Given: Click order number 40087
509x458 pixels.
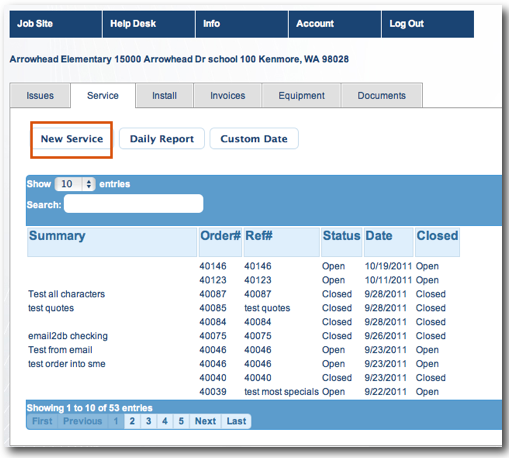Looking at the screenshot, I should [213, 294].
